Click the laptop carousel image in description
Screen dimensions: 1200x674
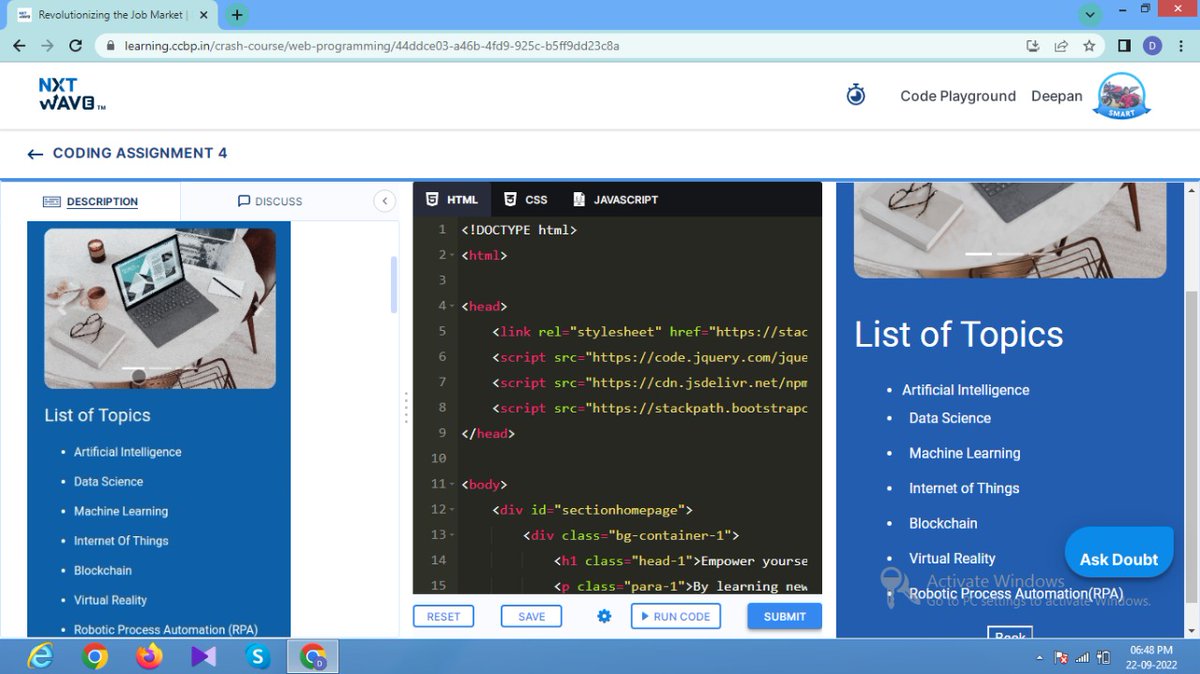pyautogui.click(x=160, y=308)
